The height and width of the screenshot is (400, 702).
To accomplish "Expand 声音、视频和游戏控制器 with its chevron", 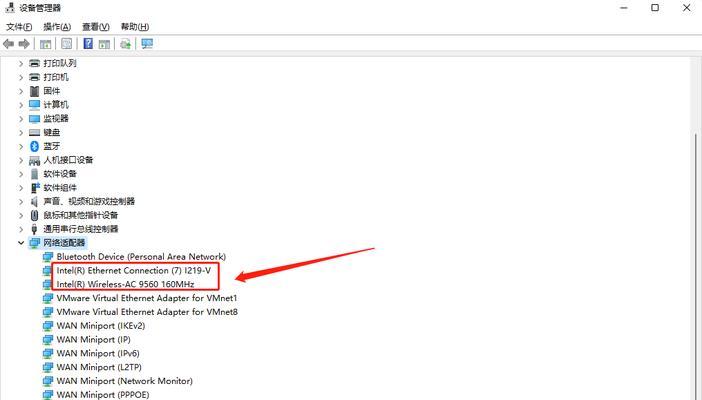I will [21, 202].
